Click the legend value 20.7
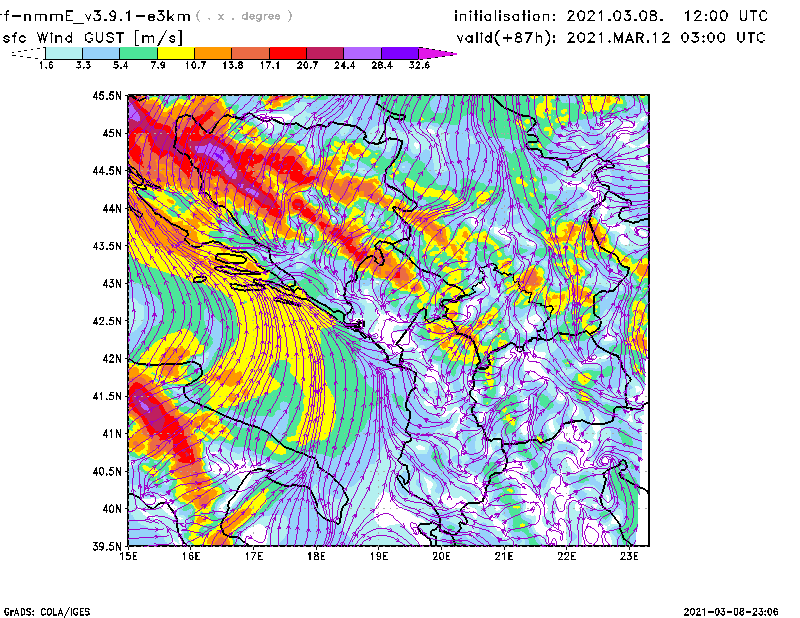The height and width of the screenshot is (618, 800). [x=307, y=65]
